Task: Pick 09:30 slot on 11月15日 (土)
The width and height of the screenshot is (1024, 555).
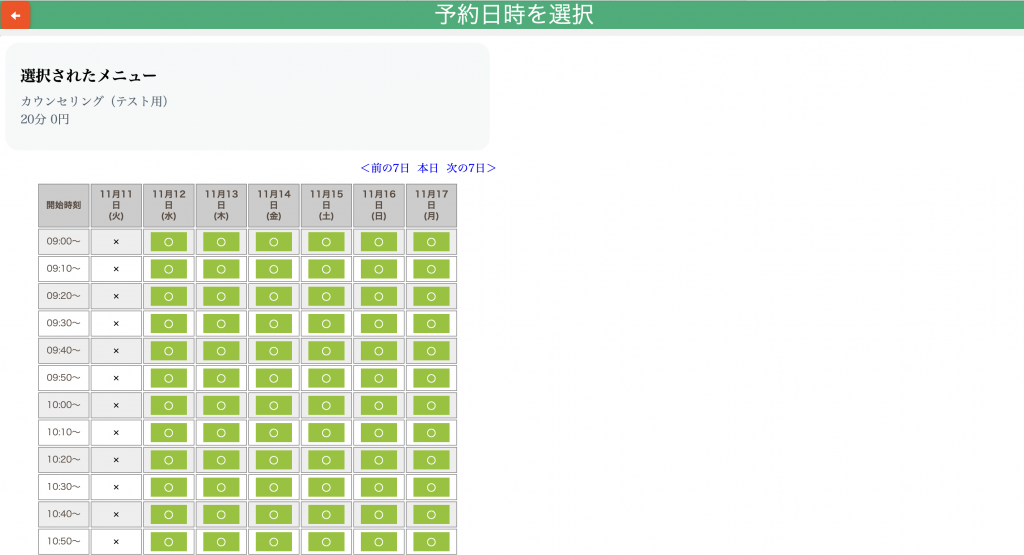Action: [x=326, y=324]
